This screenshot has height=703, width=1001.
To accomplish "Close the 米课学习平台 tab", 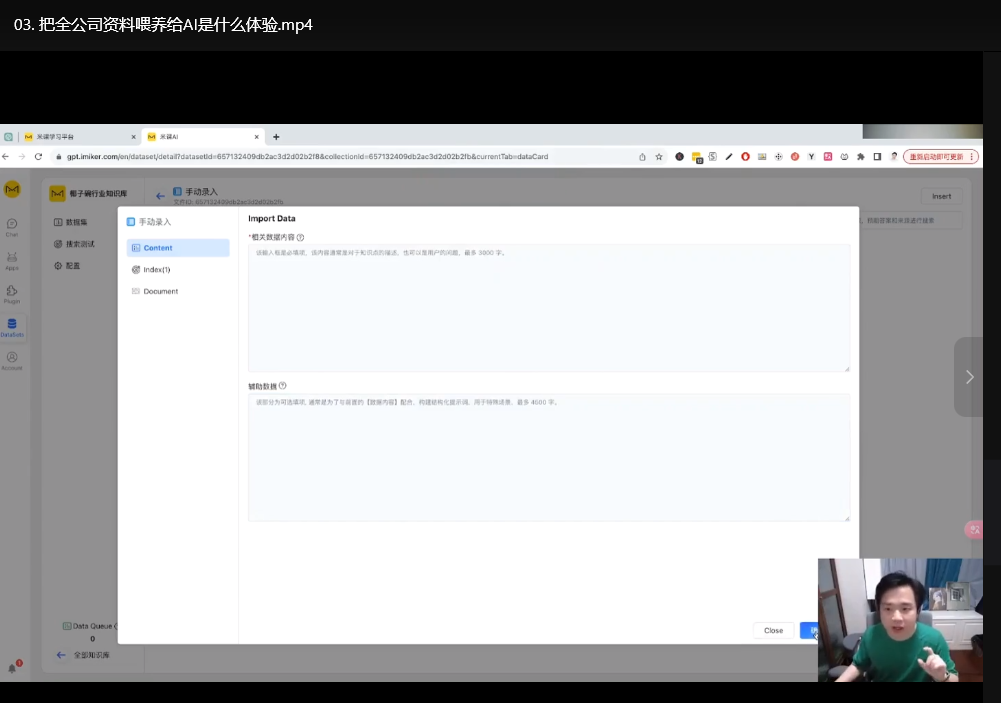I will click(133, 137).
